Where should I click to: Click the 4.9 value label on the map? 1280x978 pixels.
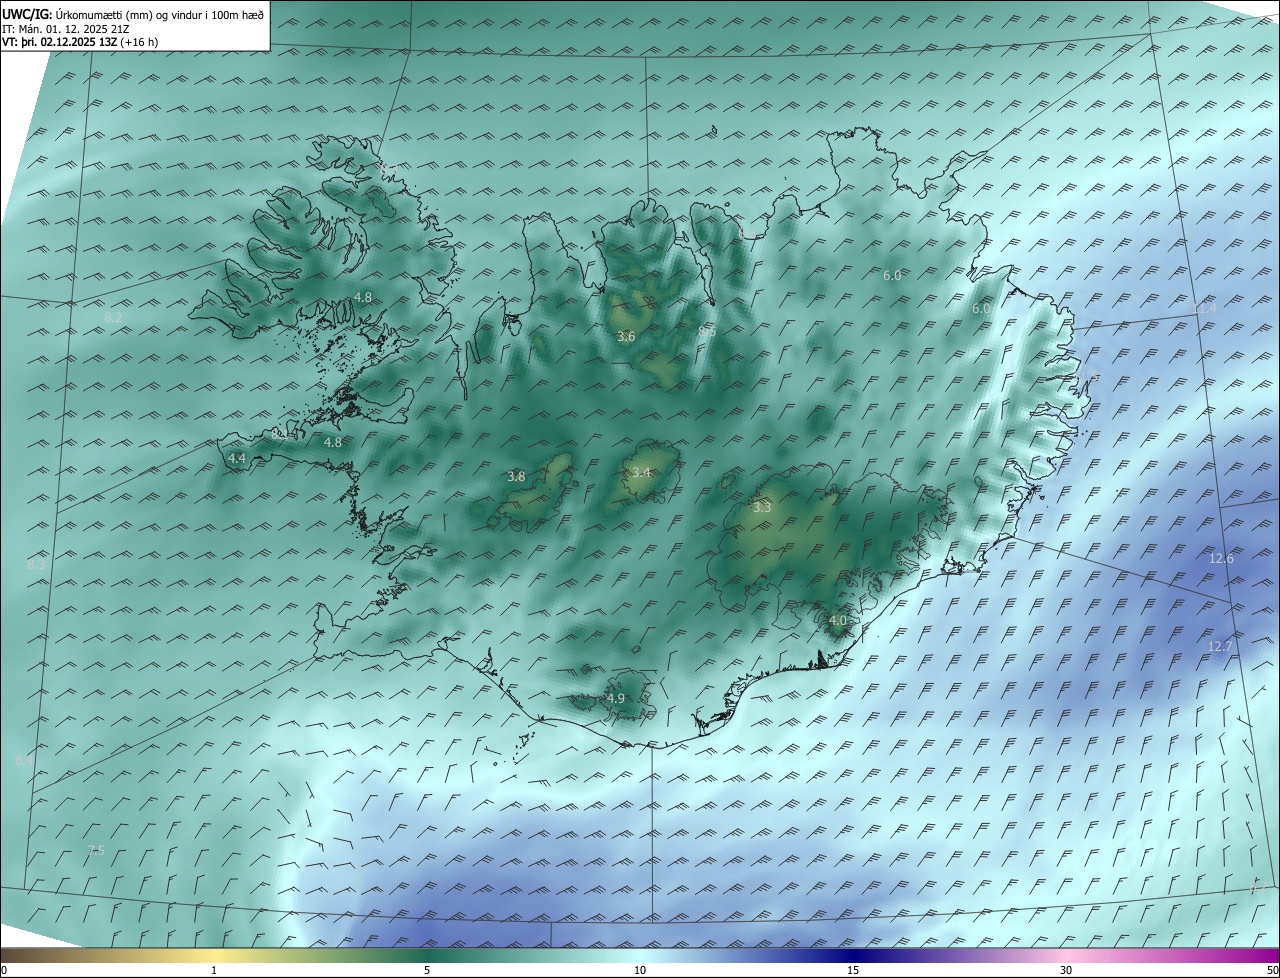616,698
